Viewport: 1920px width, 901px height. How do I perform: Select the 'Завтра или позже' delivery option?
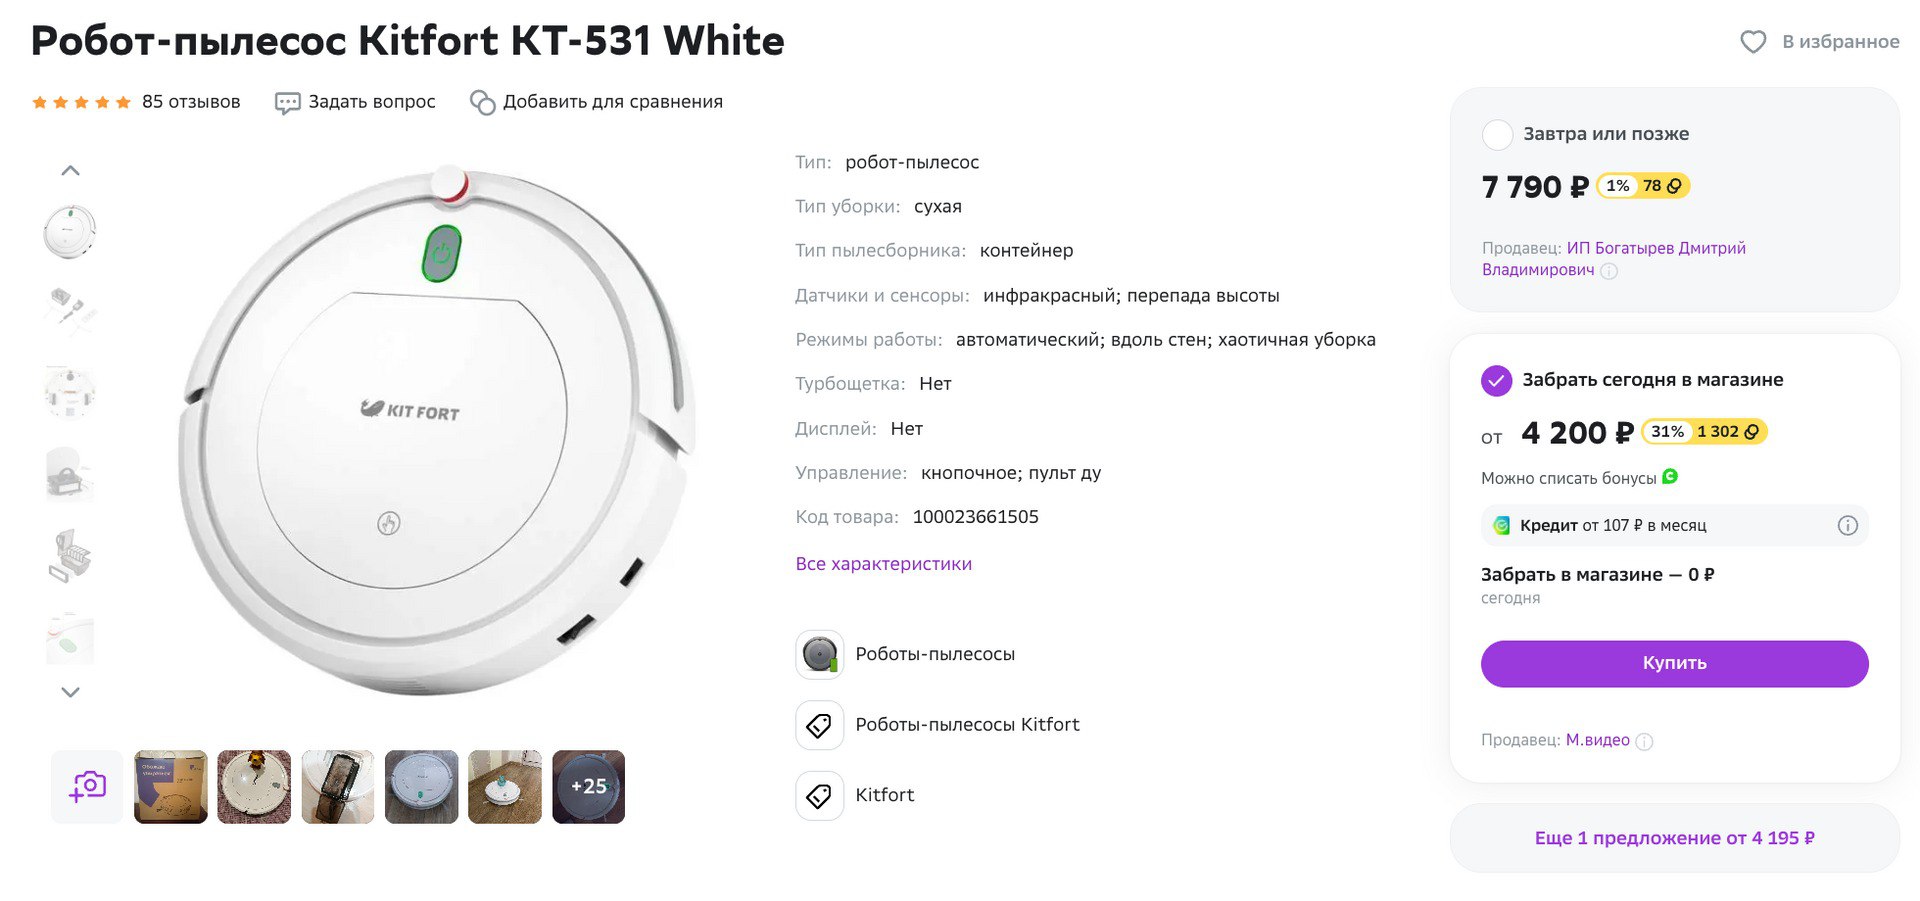tap(1497, 134)
